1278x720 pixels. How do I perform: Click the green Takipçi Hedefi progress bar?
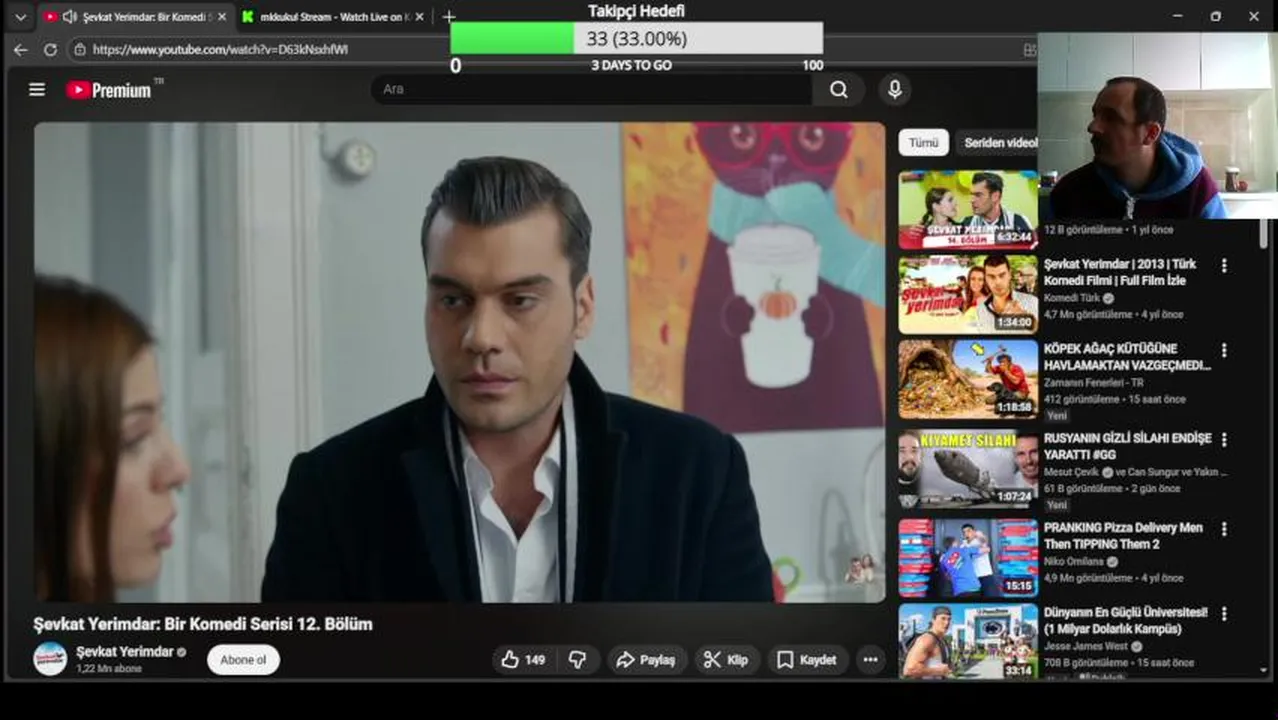coord(512,39)
